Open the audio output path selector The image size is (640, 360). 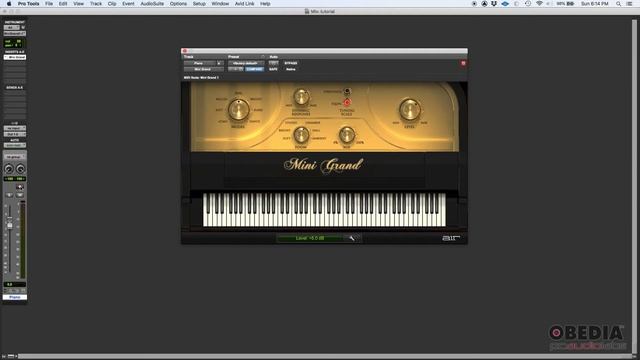coord(15,134)
